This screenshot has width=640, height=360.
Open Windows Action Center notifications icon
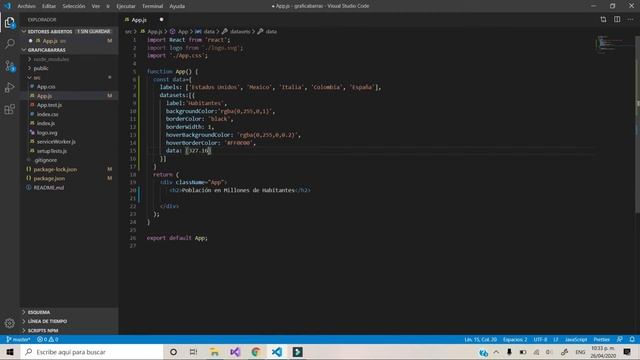[x=627, y=352]
